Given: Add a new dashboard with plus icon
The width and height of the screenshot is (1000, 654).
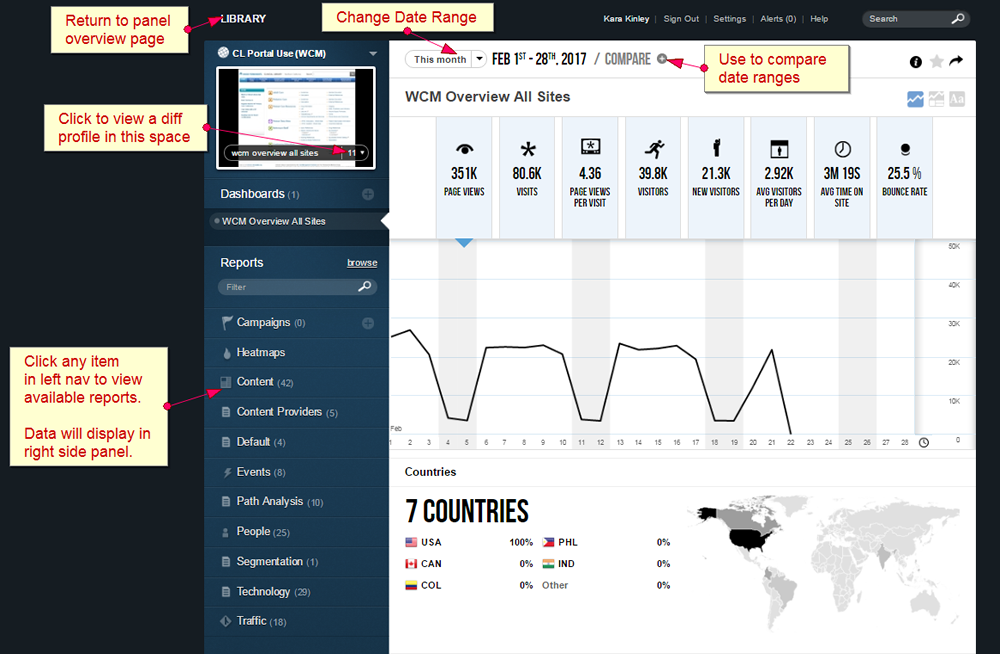Looking at the screenshot, I should [368, 194].
